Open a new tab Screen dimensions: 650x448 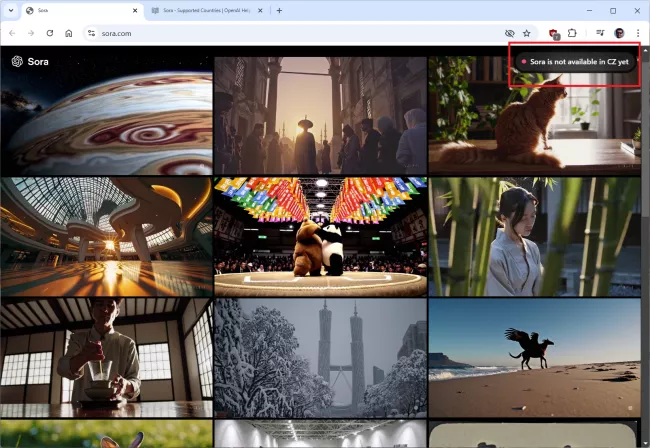pos(279,10)
